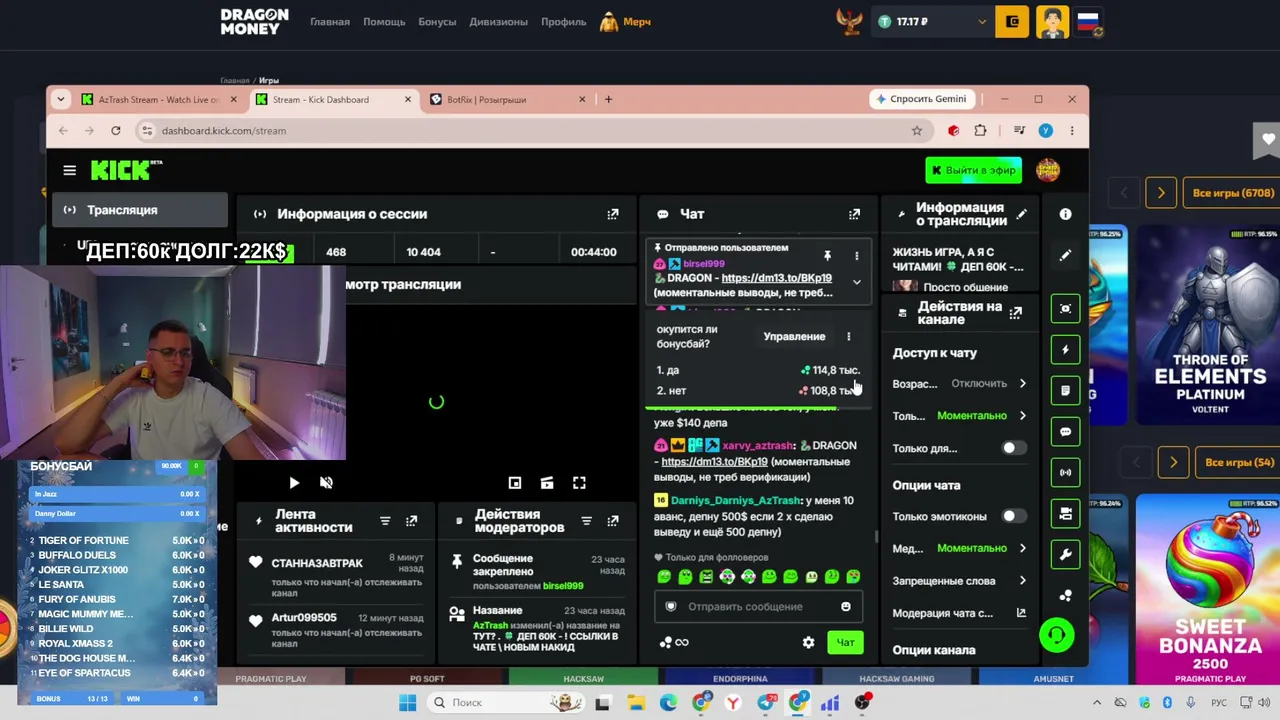Unmute the stream preview

click(326, 483)
